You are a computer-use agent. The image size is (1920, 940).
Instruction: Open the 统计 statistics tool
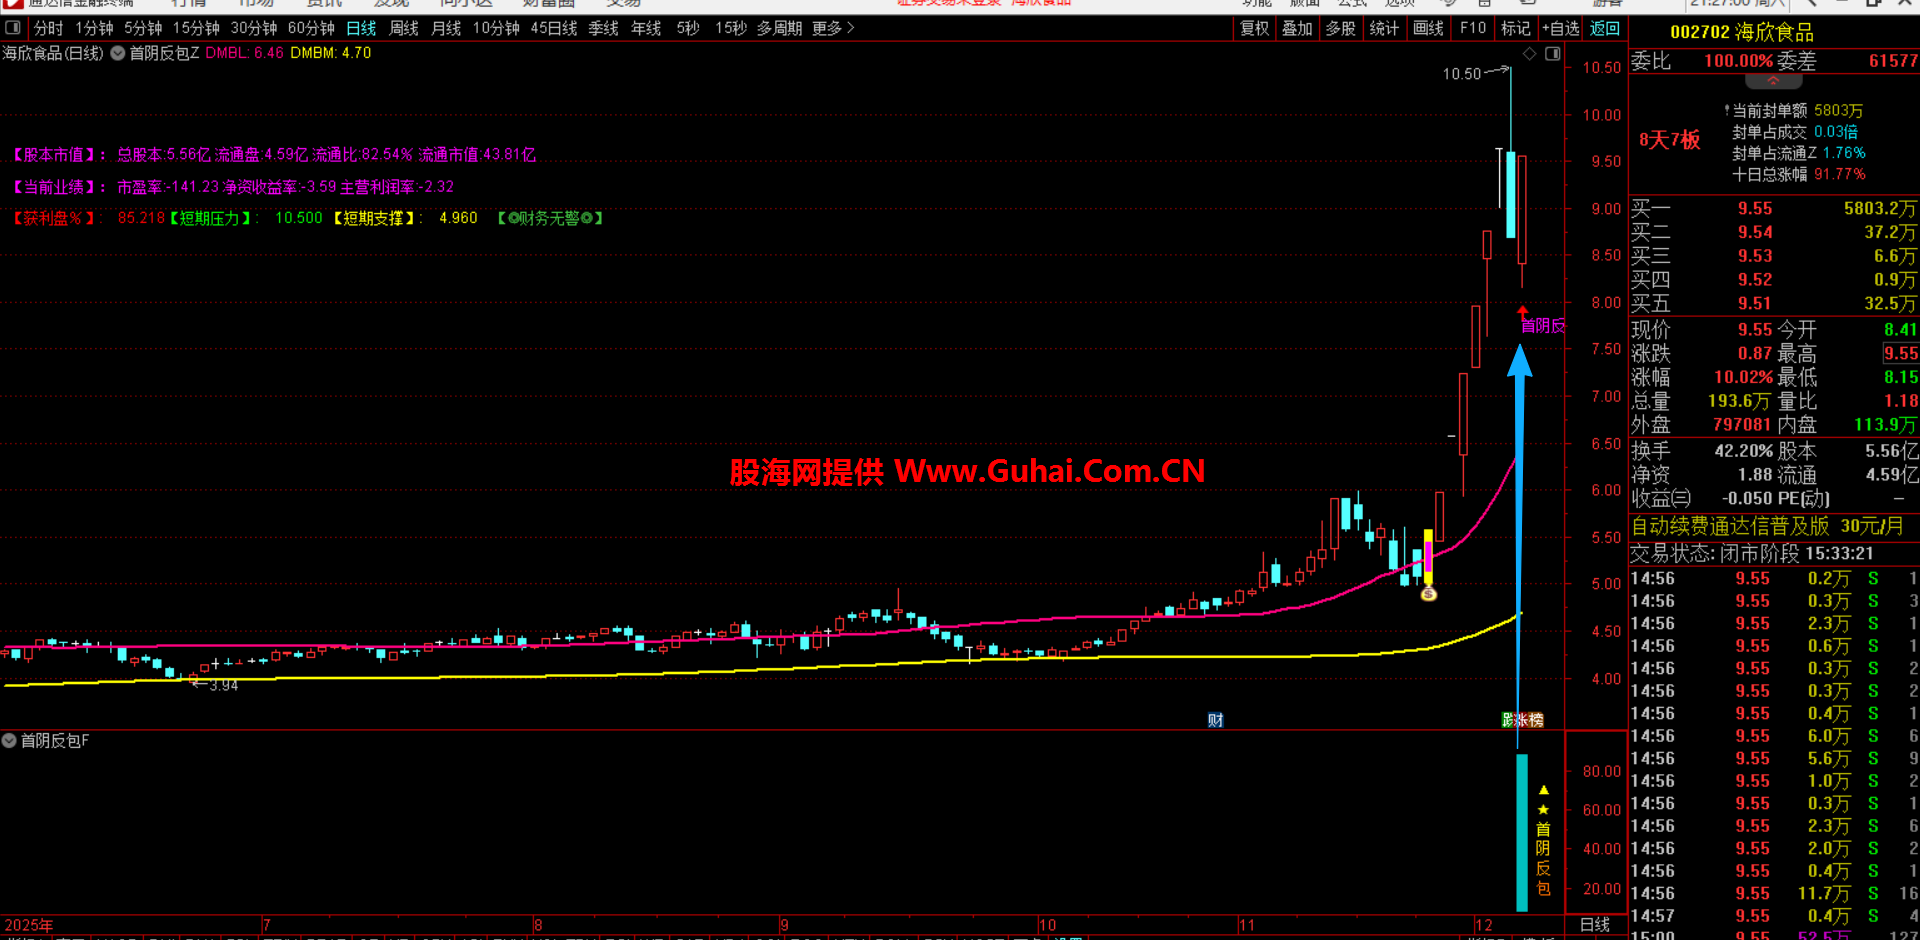[1384, 28]
